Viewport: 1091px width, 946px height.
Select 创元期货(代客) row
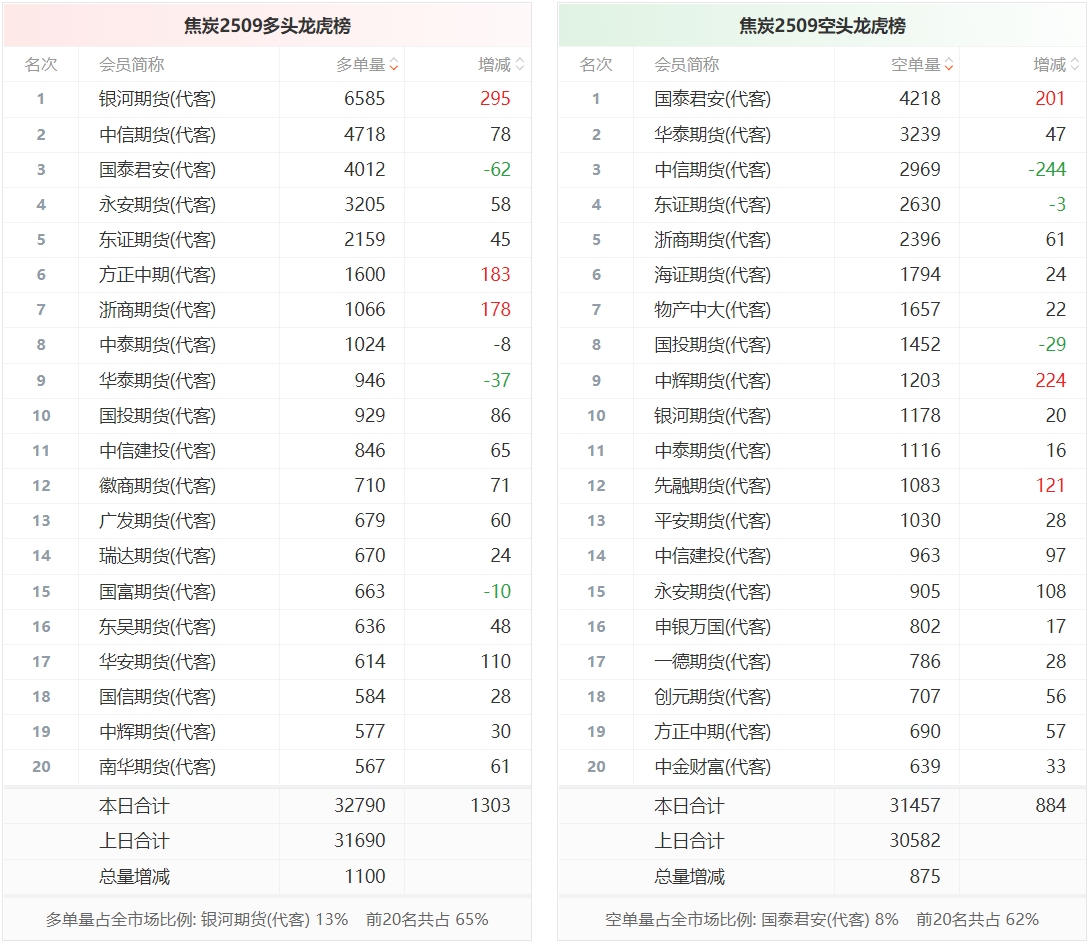(822, 696)
